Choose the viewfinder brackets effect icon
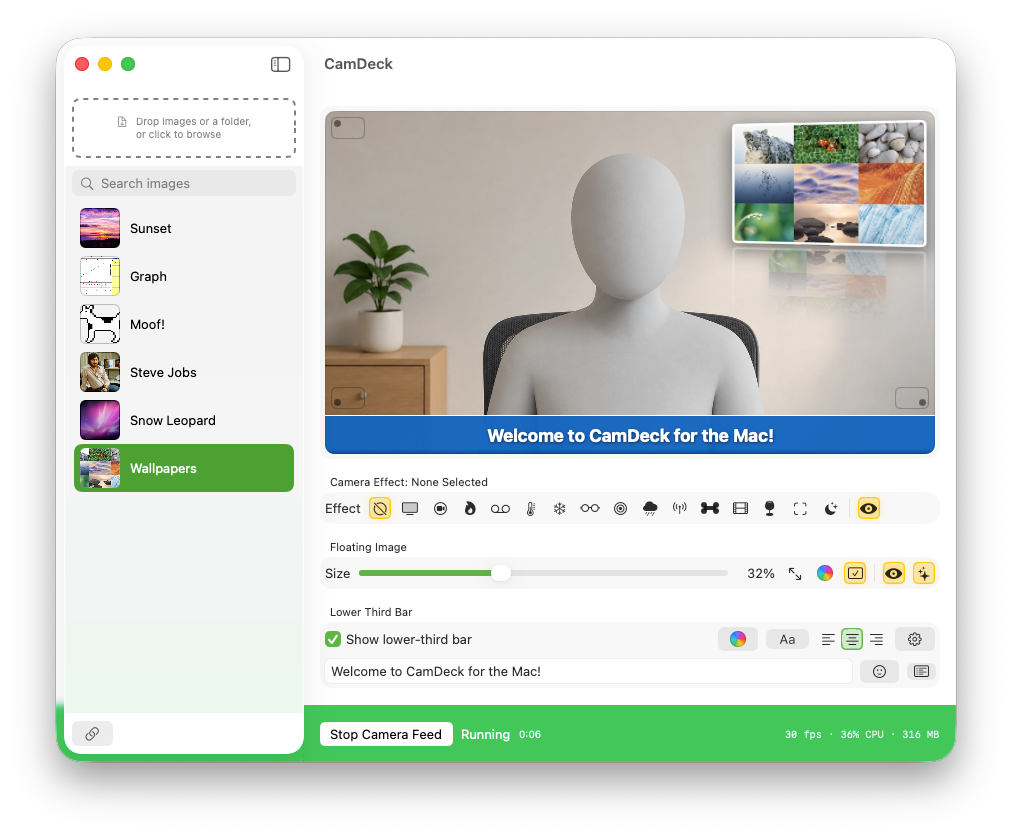Screen dimensions: 1012x836 pyautogui.click(x=800, y=509)
